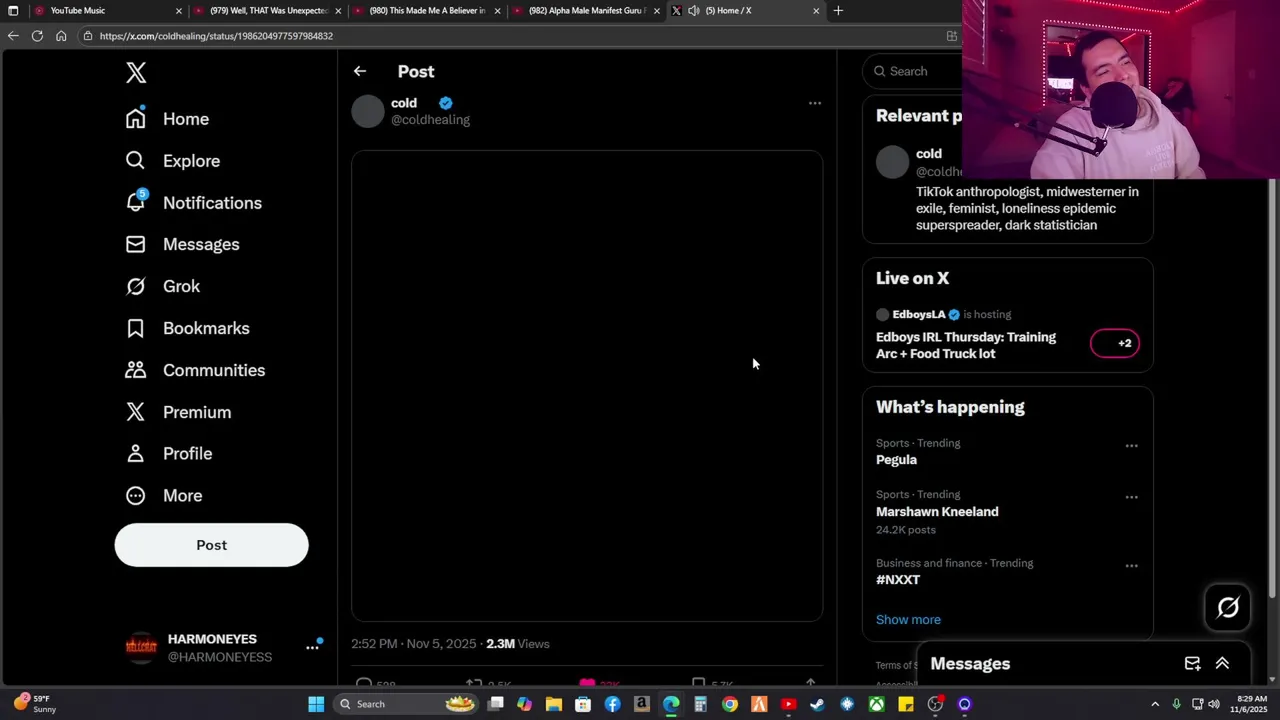Open the #NXXT trending topic
Image resolution: width=1280 pixels, height=720 pixels.
(x=898, y=580)
